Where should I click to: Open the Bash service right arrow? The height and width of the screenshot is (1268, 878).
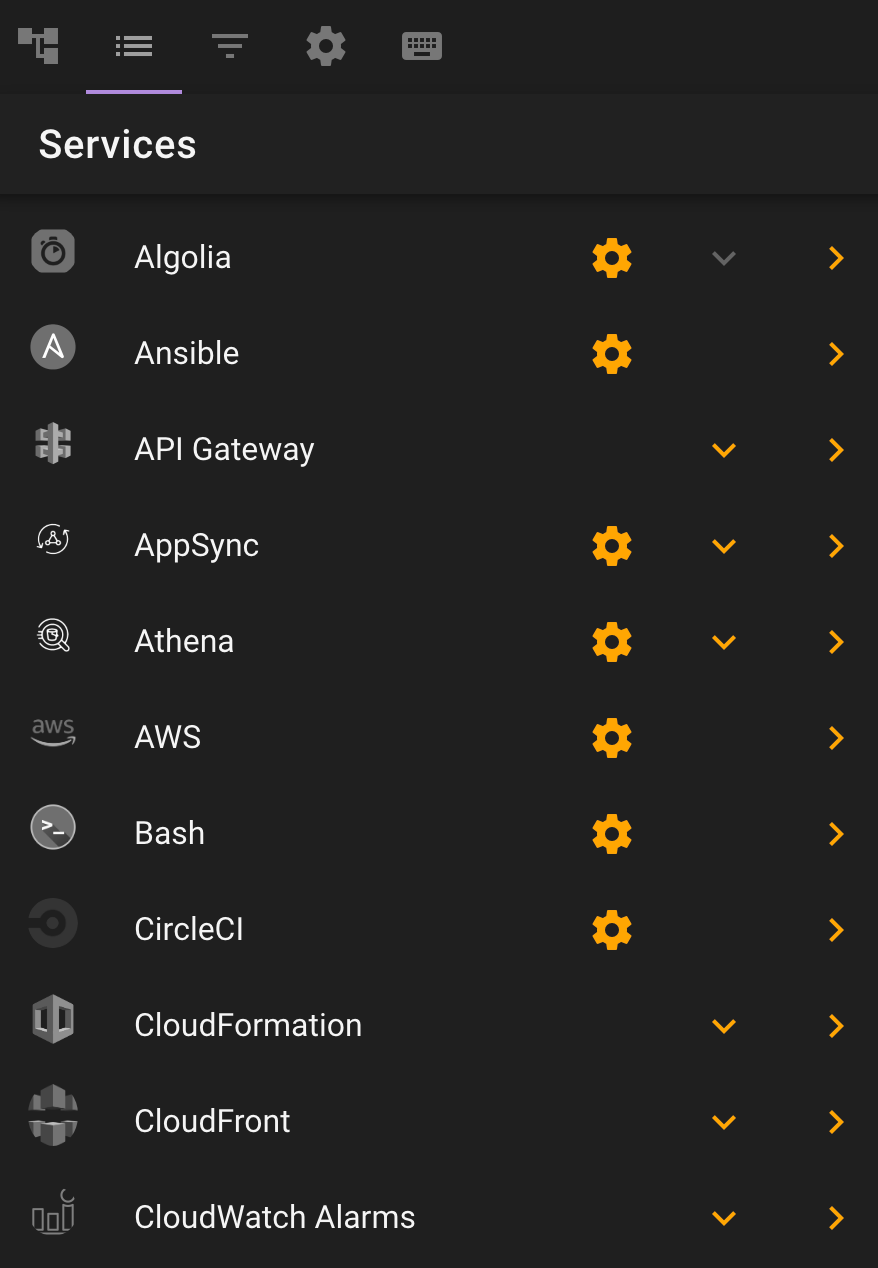click(837, 834)
